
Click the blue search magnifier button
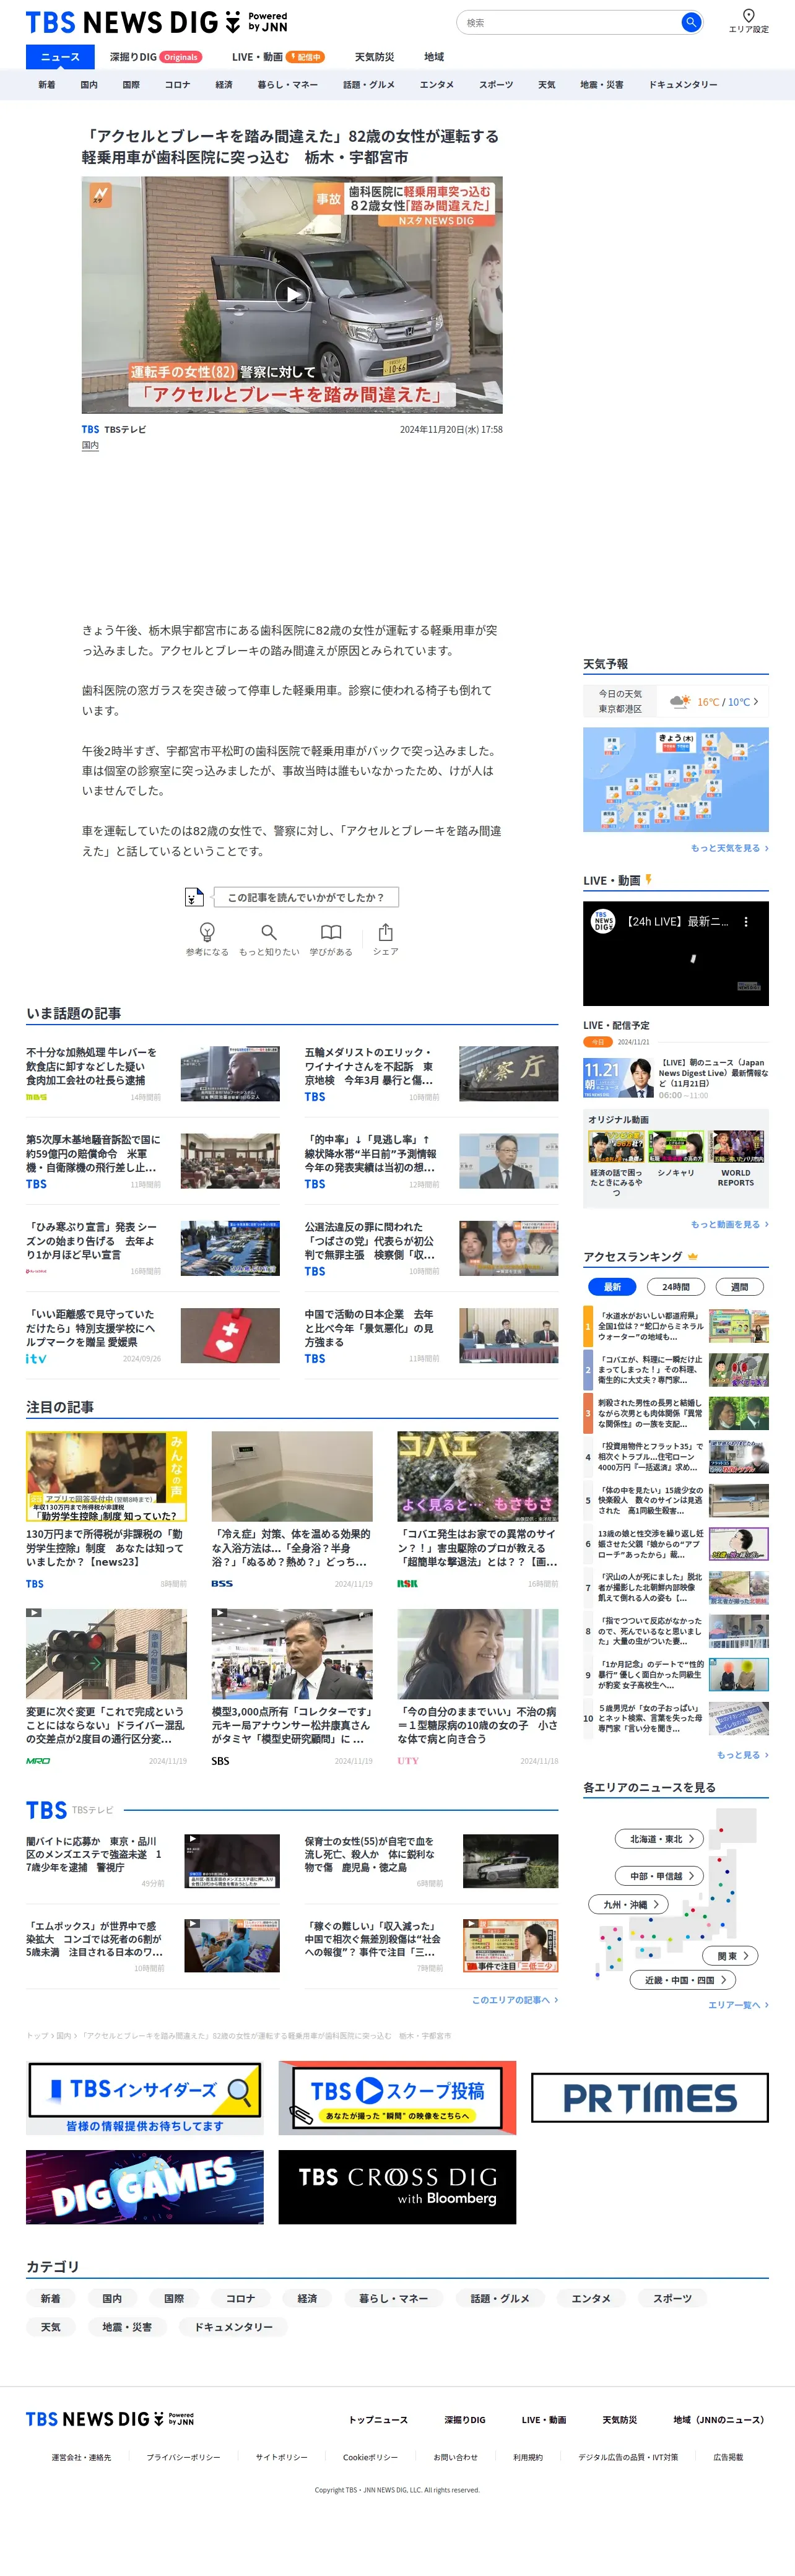(690, 22)
